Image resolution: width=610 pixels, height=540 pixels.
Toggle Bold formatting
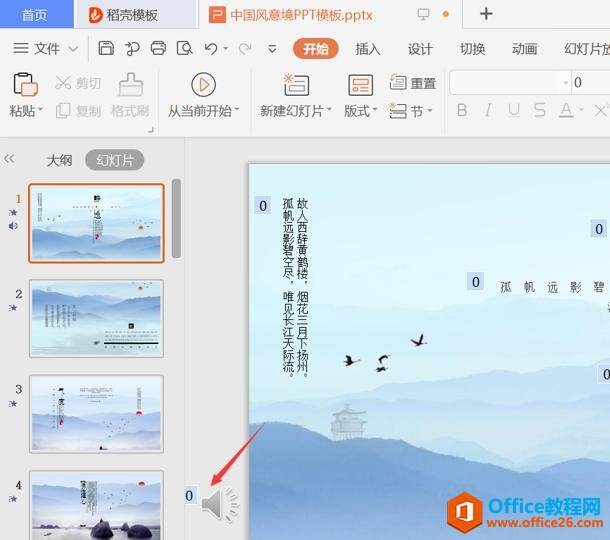pos(462,110)
